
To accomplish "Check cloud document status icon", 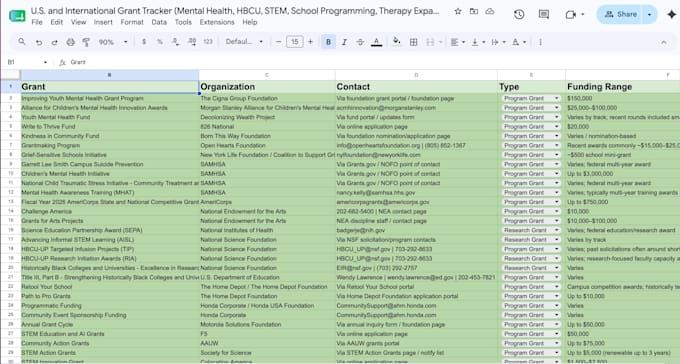I will click(490, 12).
